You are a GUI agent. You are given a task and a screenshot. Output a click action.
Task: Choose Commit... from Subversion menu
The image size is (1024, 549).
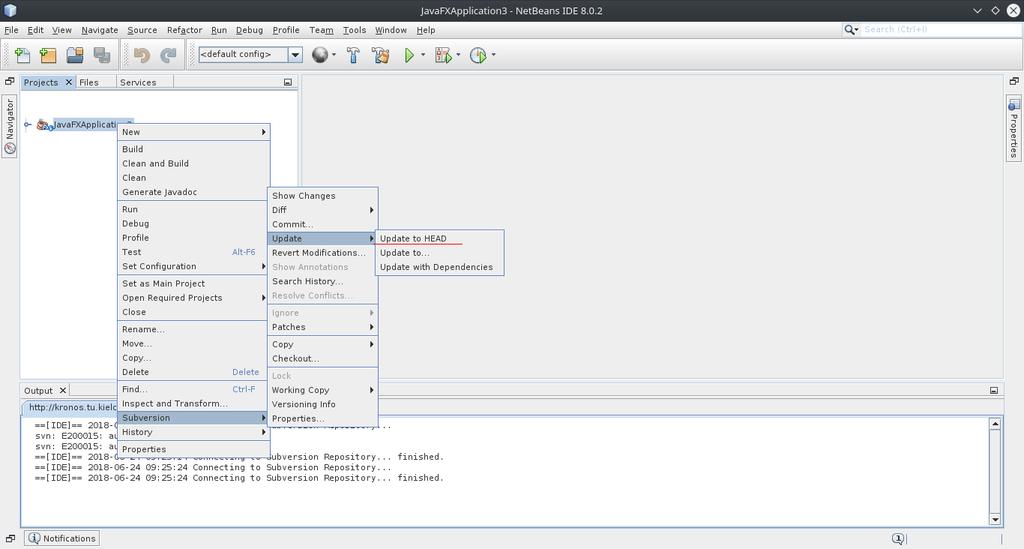coord(323,225)
